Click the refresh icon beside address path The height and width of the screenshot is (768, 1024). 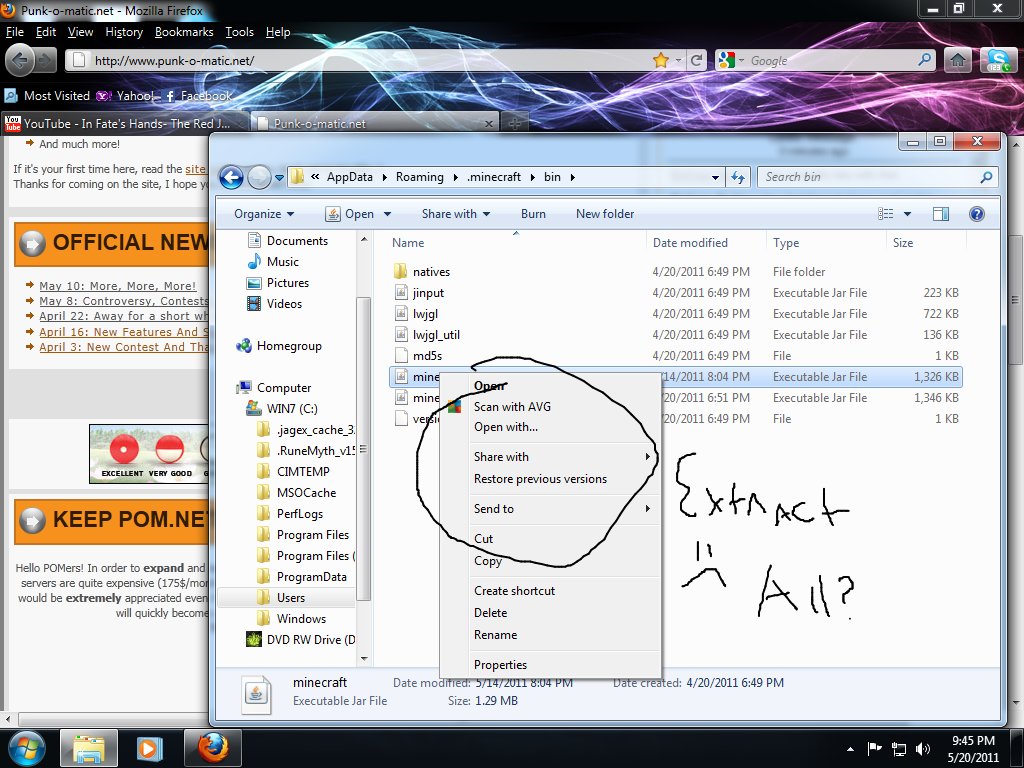[x=739, y=177]
